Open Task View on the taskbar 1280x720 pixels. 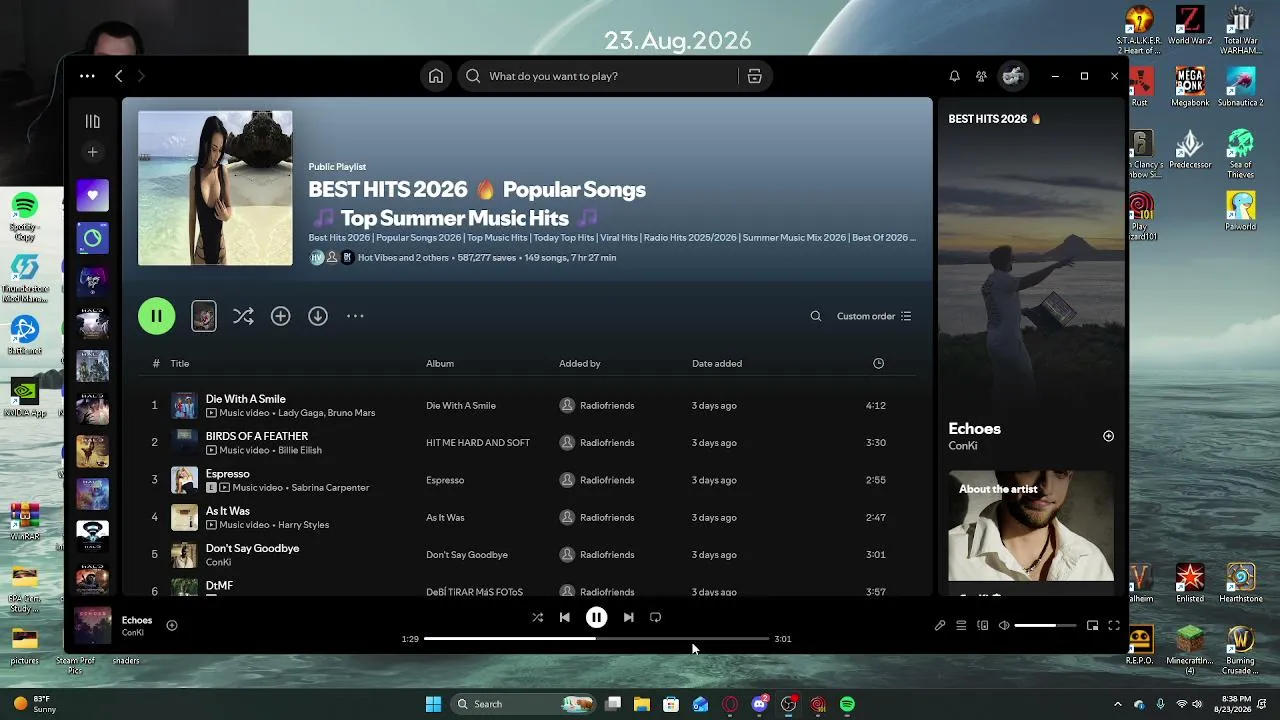(613, 704)
